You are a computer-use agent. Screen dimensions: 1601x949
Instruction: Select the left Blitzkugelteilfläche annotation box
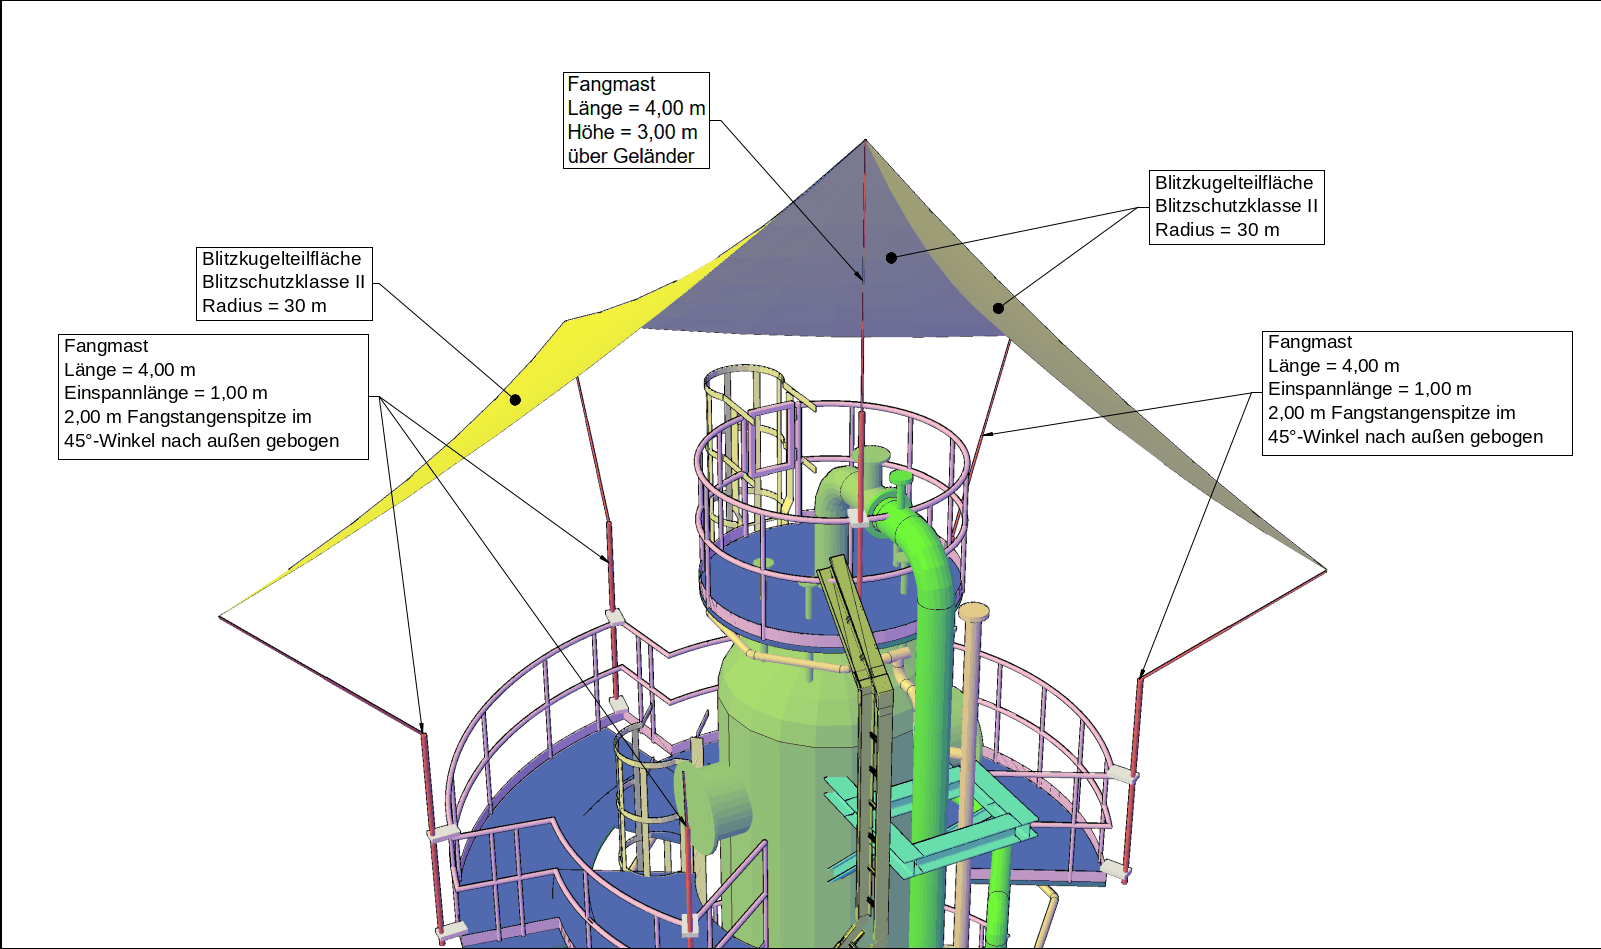tap(284, 283)
